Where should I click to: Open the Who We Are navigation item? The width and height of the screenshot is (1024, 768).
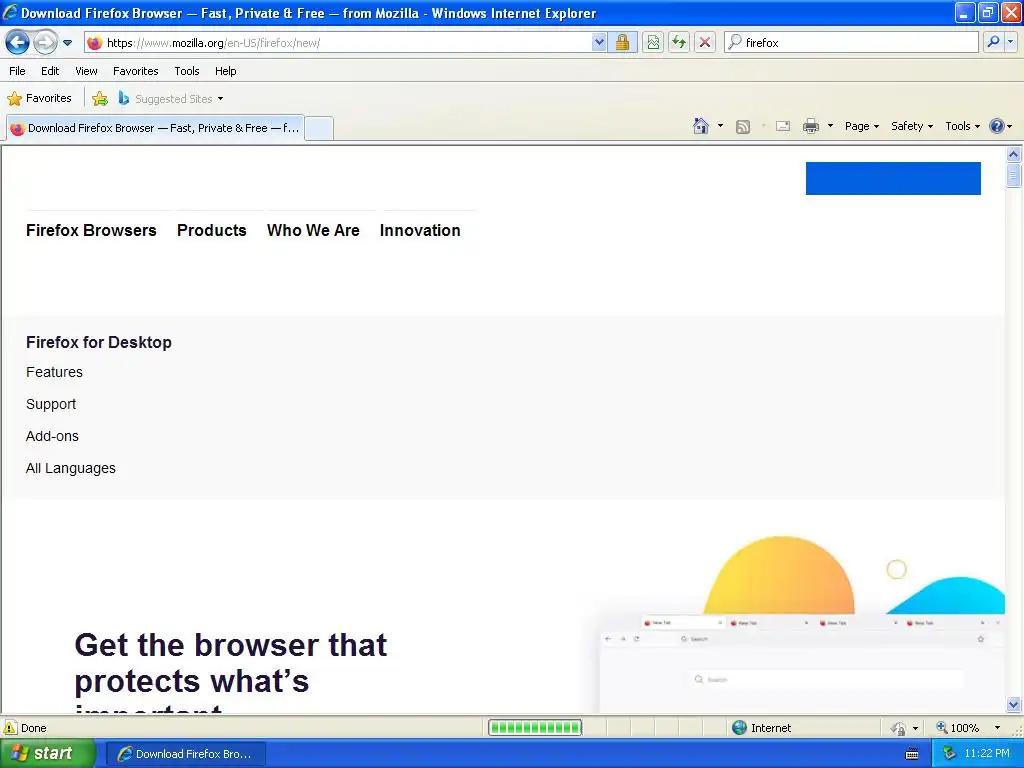point(313,231)
